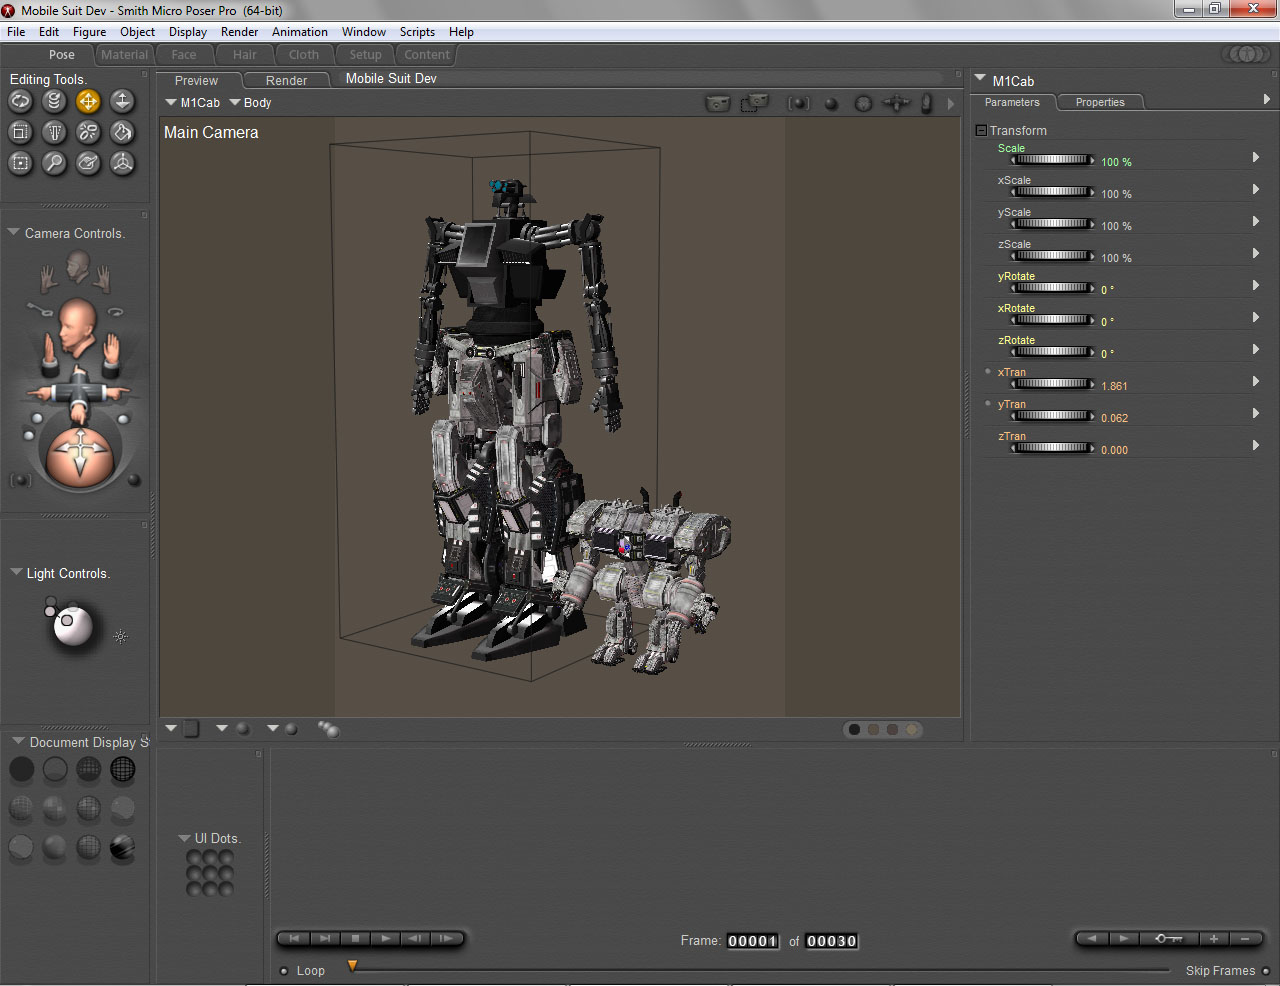Image resolution: width=1280 pixels, height=986 pixels.
Task: Open the options arrow for the Scale dial
Action: pyautogui.click(x=1256, y=157)
